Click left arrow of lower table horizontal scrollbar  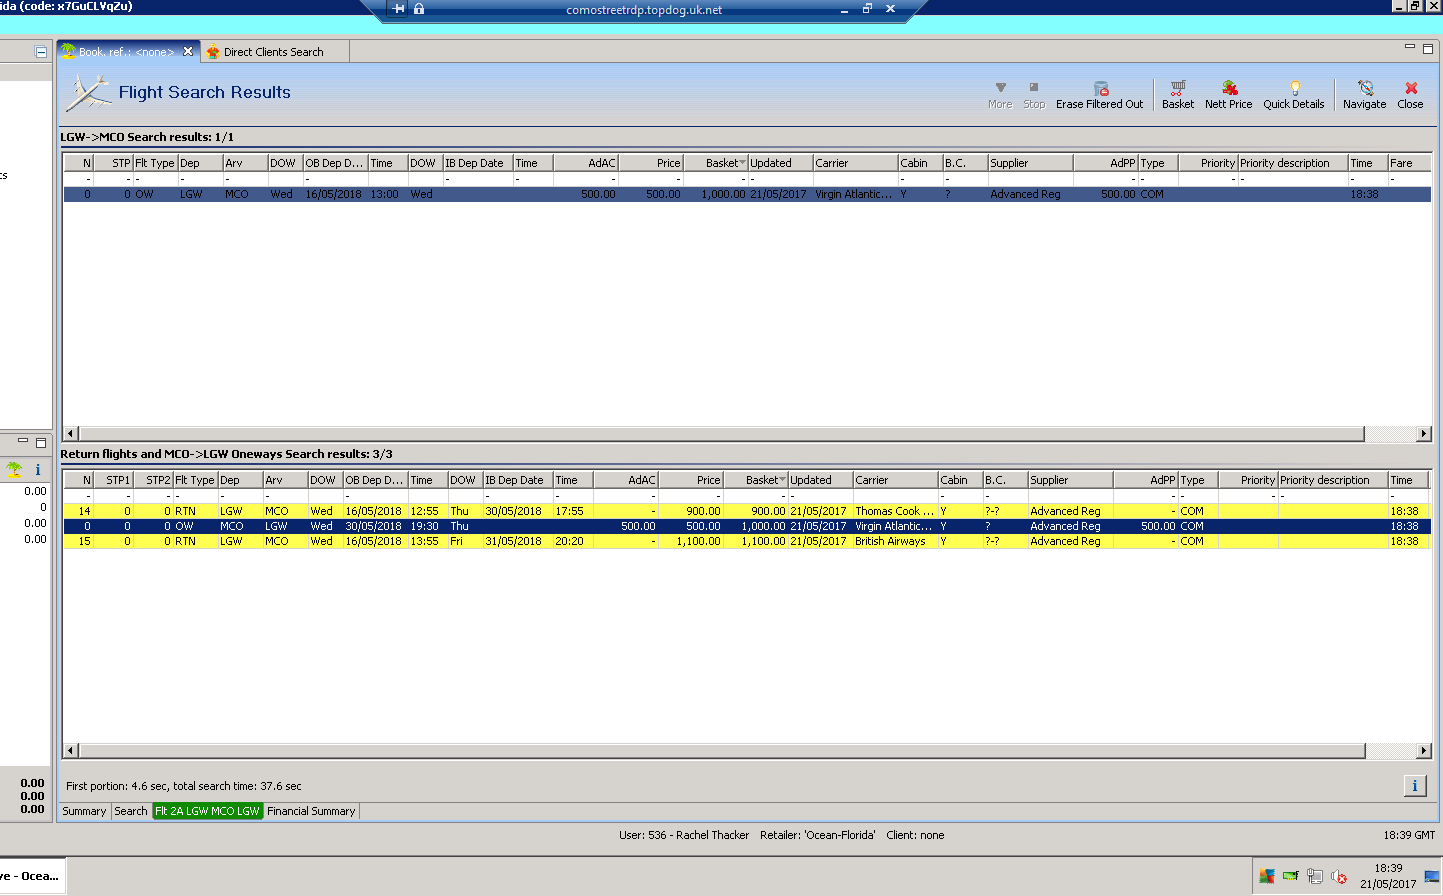tap(71, 750)
